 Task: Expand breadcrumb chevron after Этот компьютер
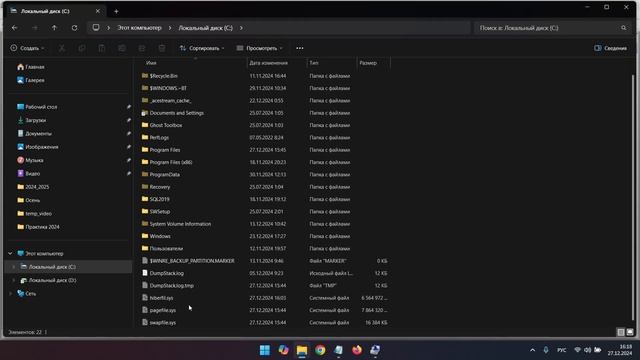click(170, 28)
